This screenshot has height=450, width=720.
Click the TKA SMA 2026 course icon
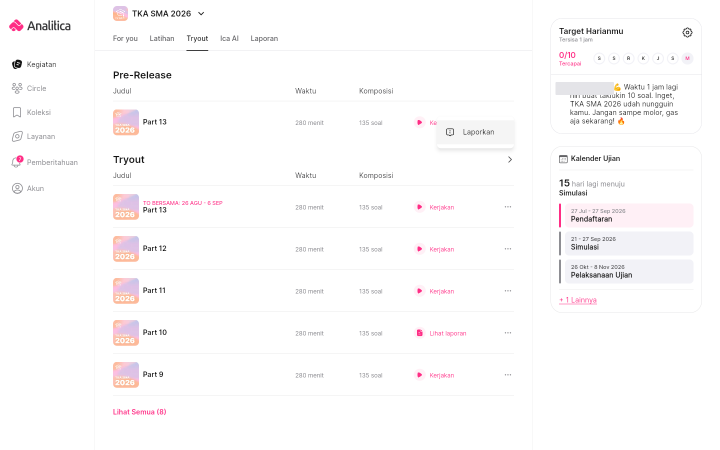tap(120, 13)
